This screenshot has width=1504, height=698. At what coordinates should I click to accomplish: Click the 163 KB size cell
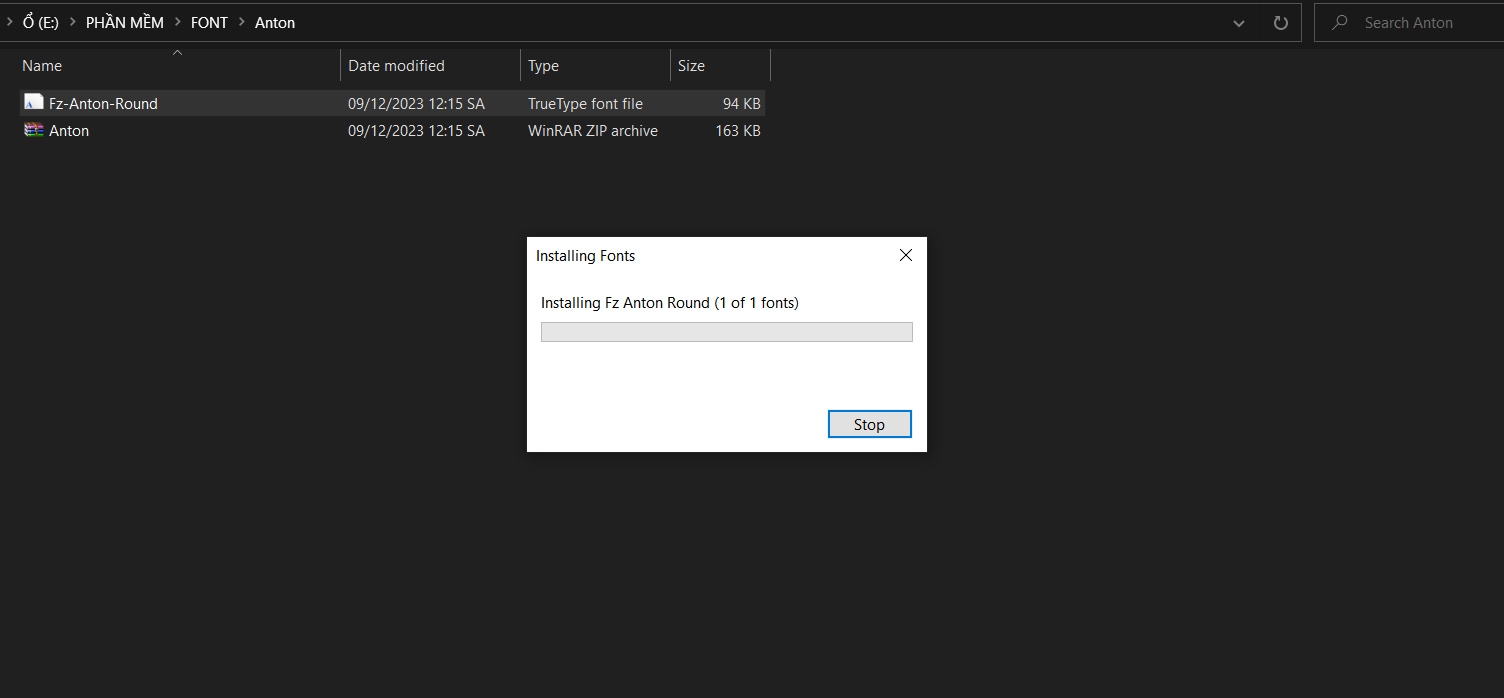tap(738, 130)
